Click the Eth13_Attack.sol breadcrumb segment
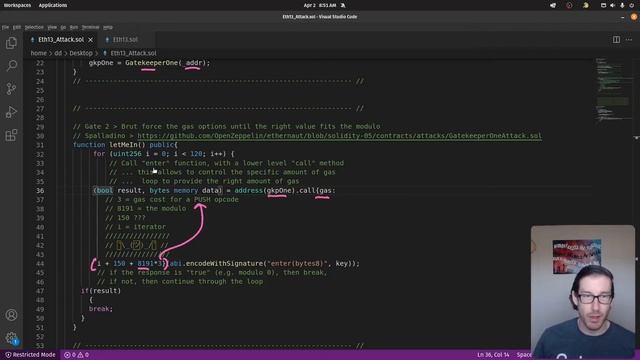The height and width of the screenshot is (360, 640). 133,53
